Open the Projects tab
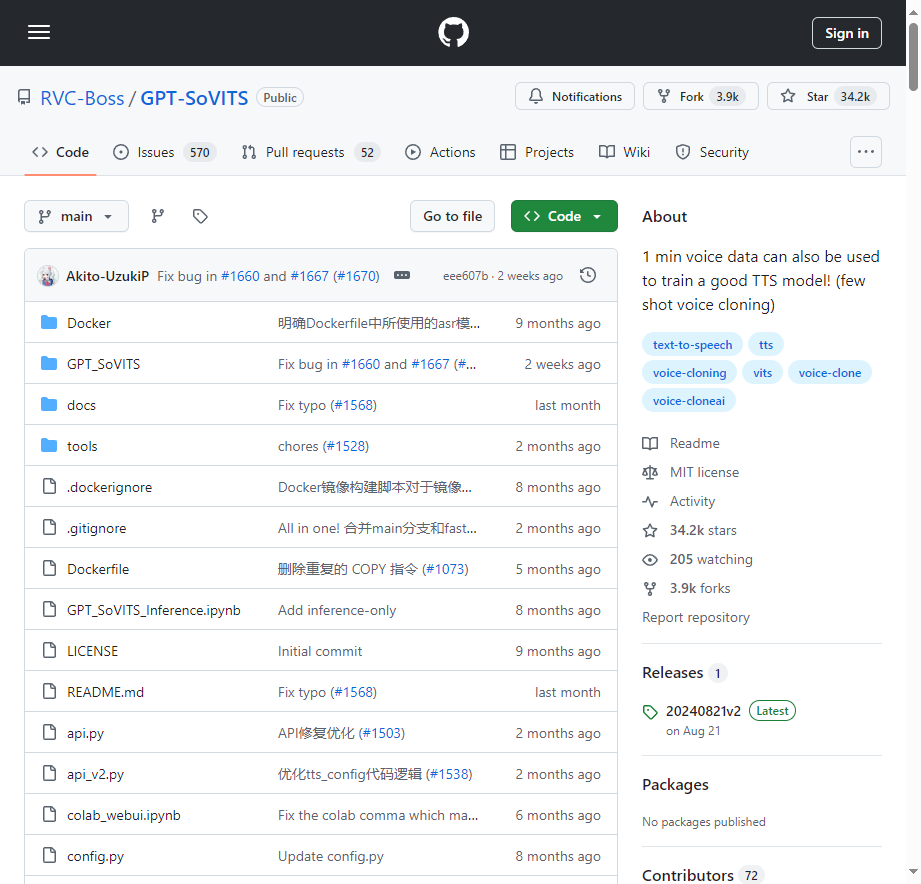This screenshot has width=921, height=884. point(536,152)
